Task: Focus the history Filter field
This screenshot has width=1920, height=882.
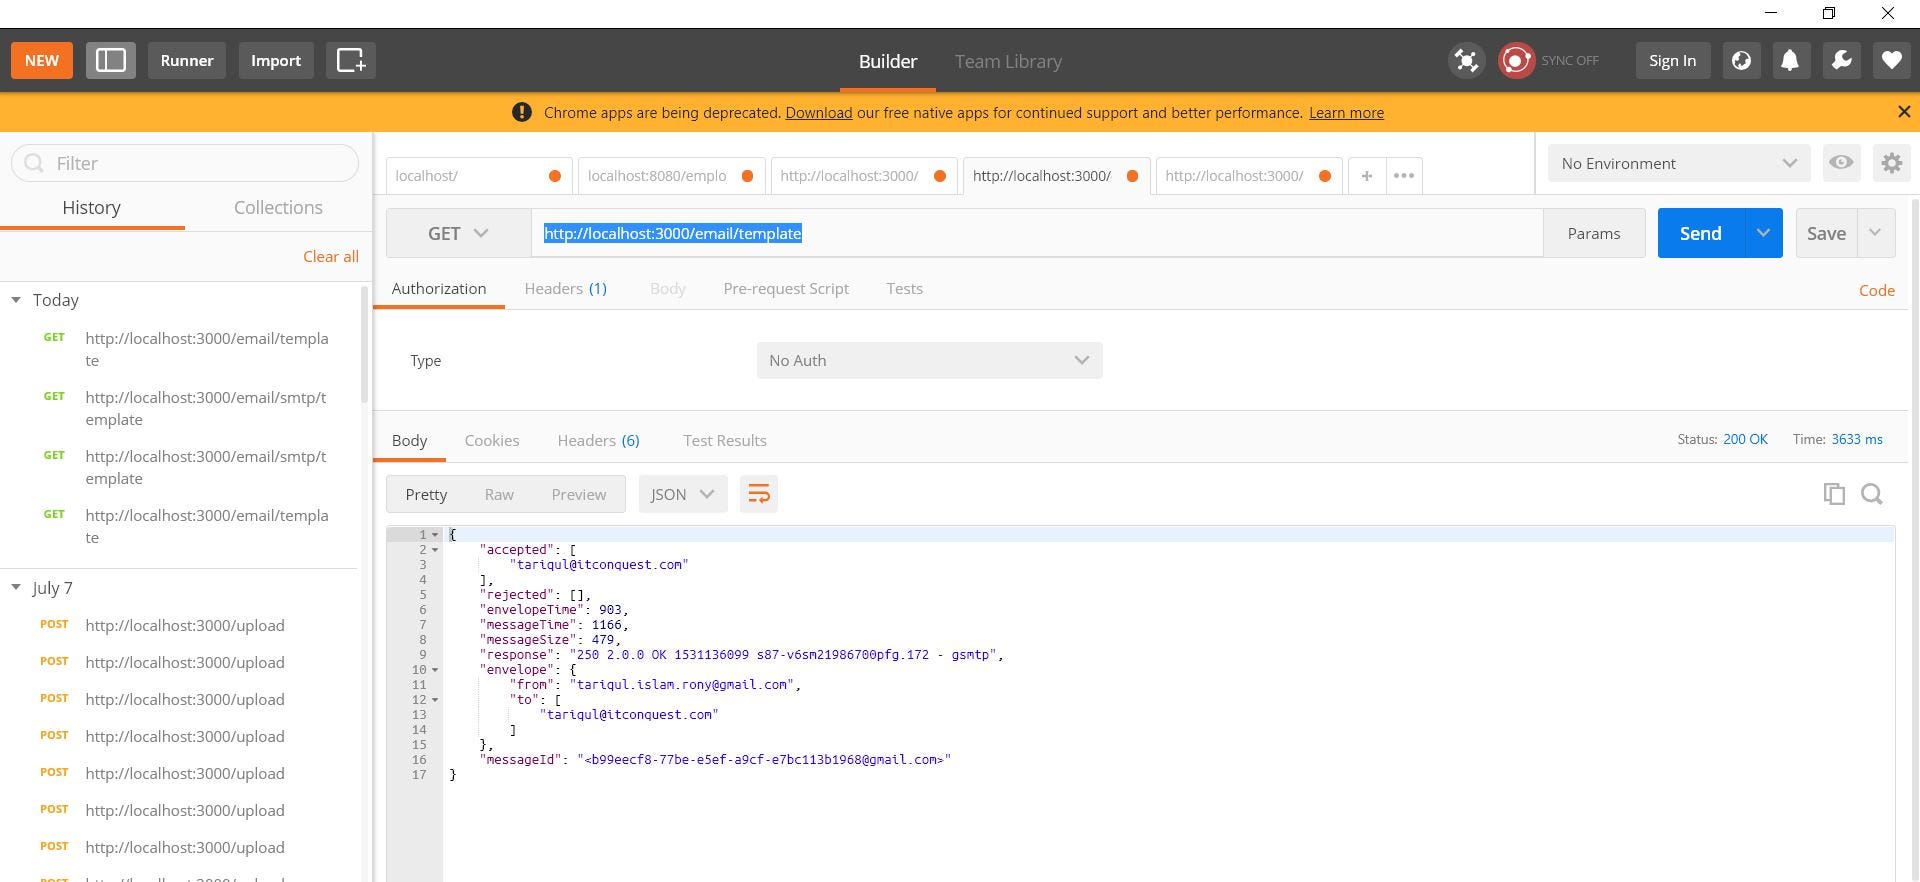Action: coord(185,163)
